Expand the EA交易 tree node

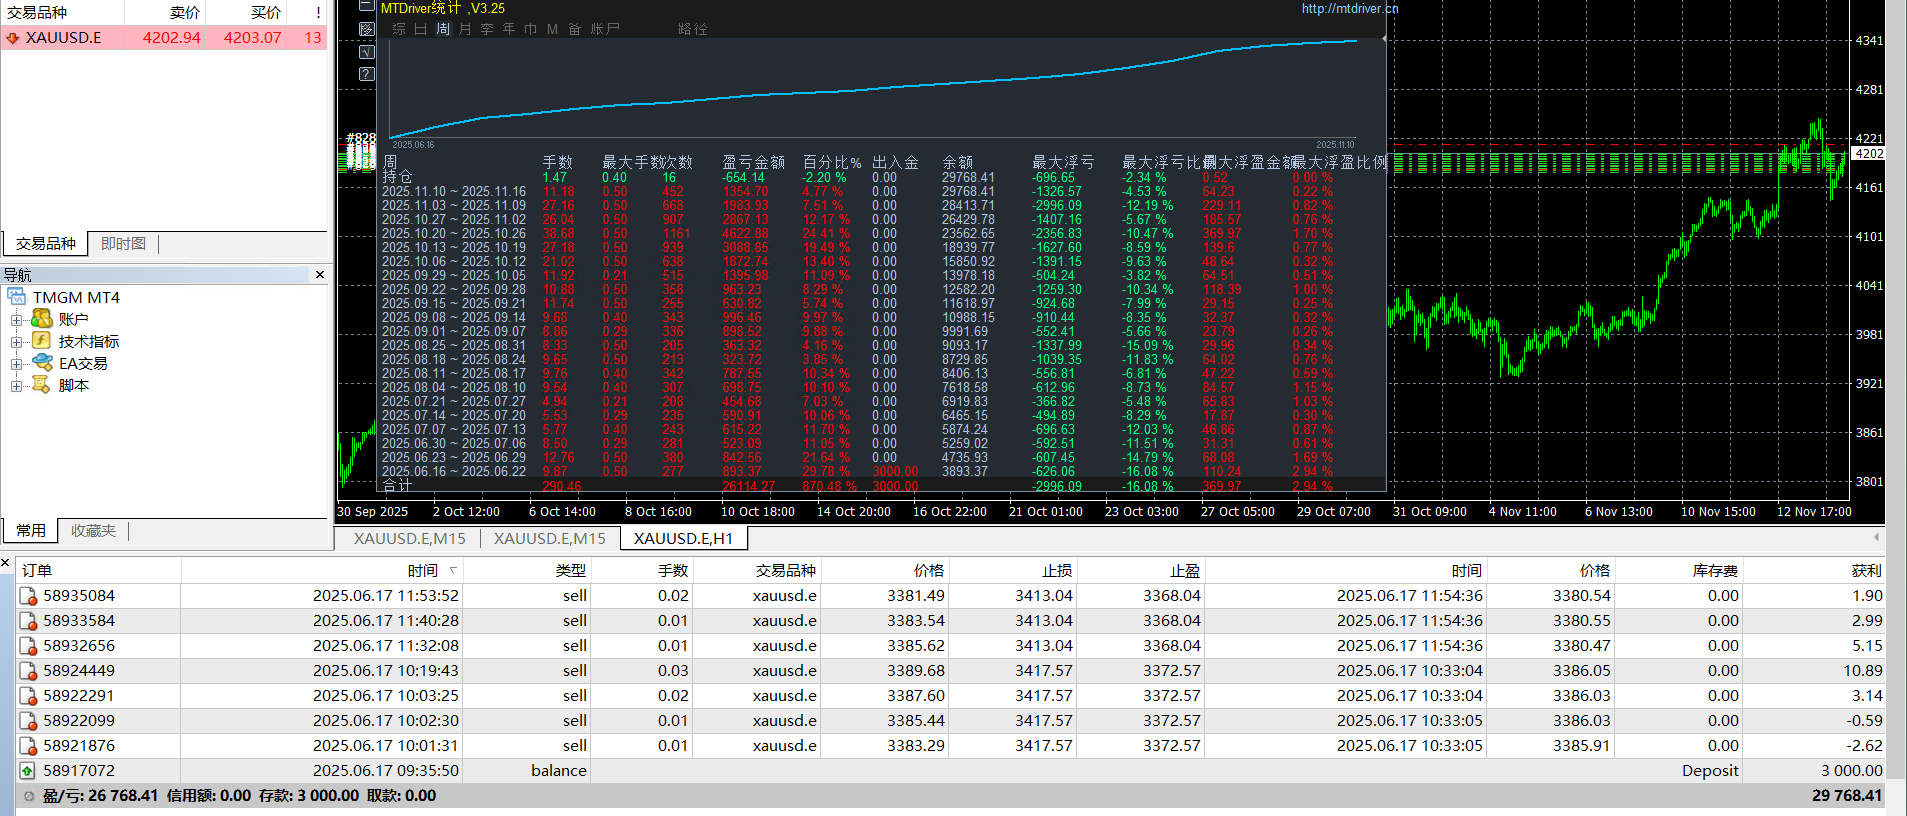point(16,364)
